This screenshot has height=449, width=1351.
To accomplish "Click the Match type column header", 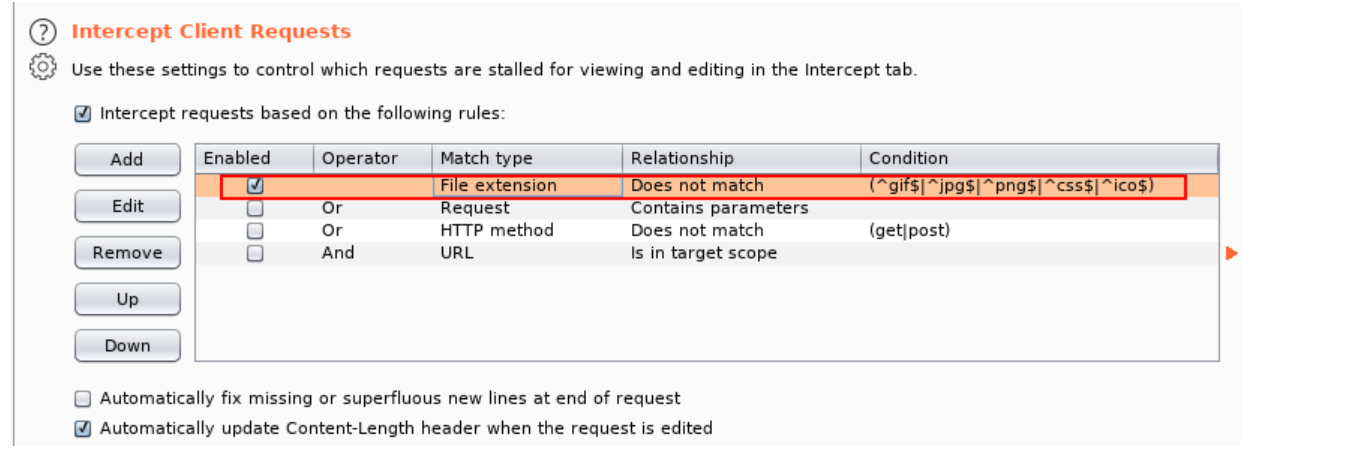I will click(487, 158).
